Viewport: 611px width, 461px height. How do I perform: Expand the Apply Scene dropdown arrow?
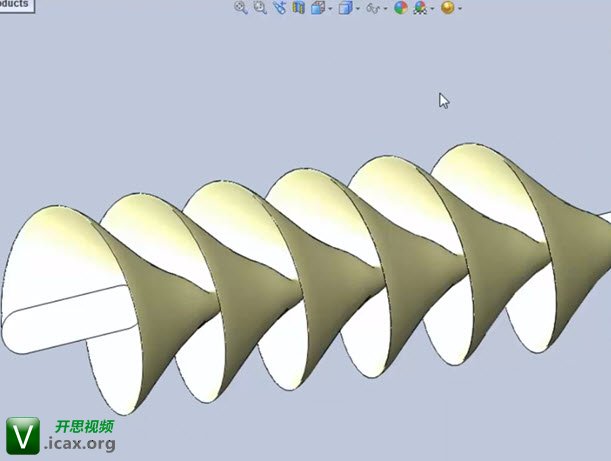(432, 8)
